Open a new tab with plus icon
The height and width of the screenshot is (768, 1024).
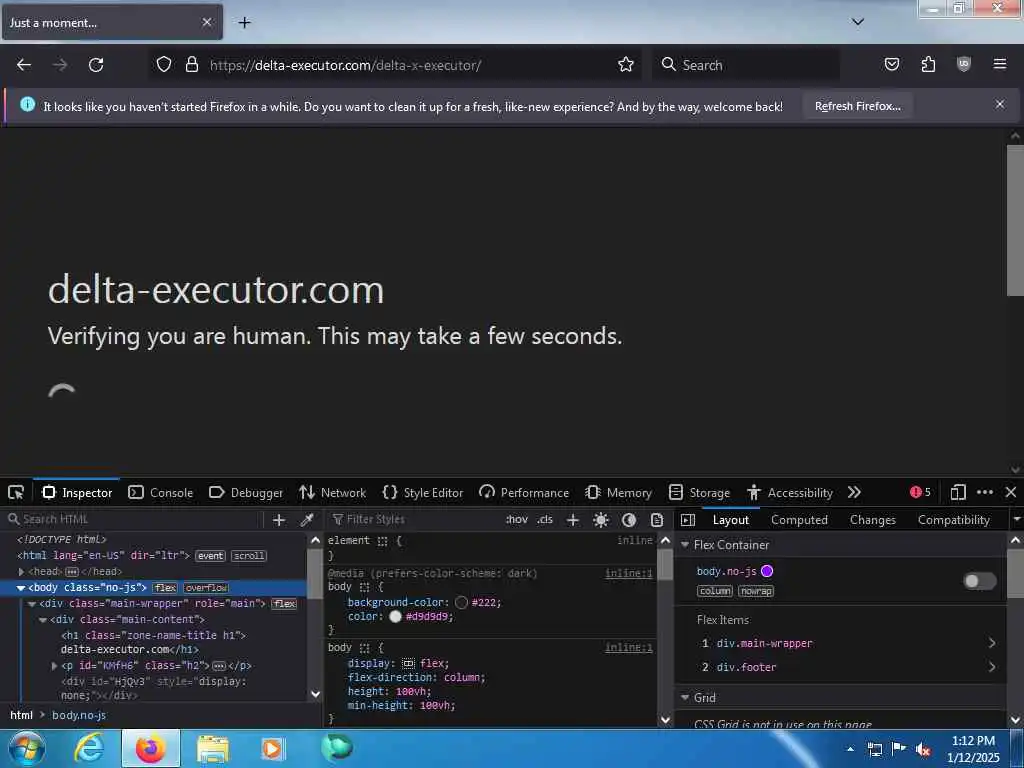pos(244,23)
